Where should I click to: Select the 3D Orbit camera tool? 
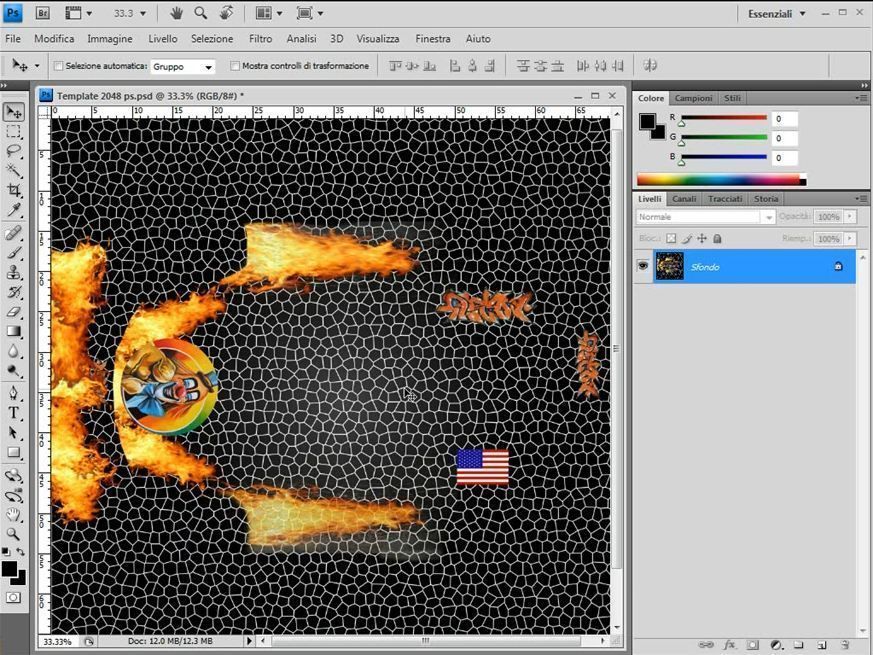14,495
